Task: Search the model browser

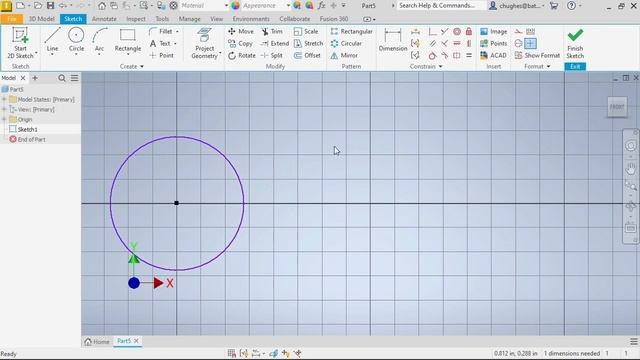Action: 62,78
